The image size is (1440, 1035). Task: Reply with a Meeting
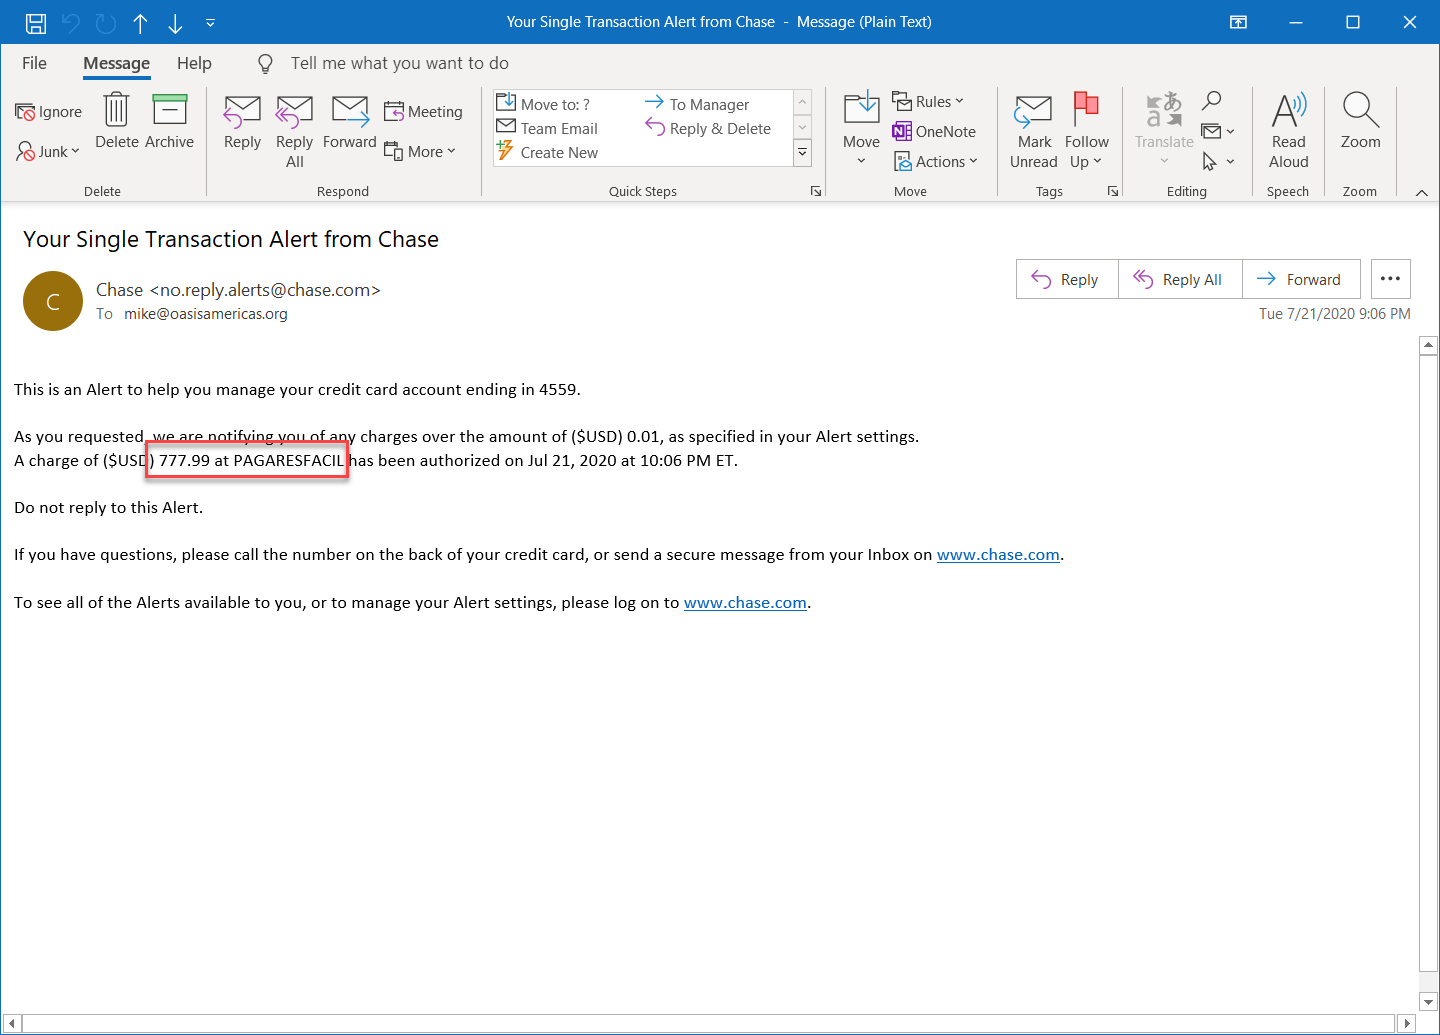coord(424,112)
